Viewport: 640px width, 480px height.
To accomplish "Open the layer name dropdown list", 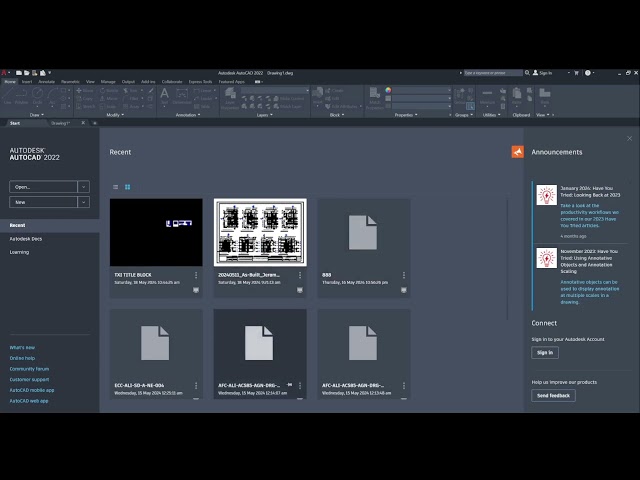I will pos(275,90).
